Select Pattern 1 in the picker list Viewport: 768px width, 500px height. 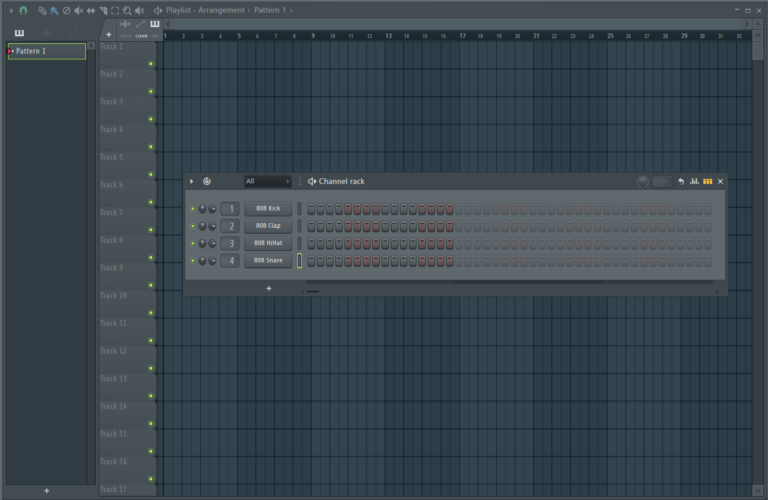[47, 51]
